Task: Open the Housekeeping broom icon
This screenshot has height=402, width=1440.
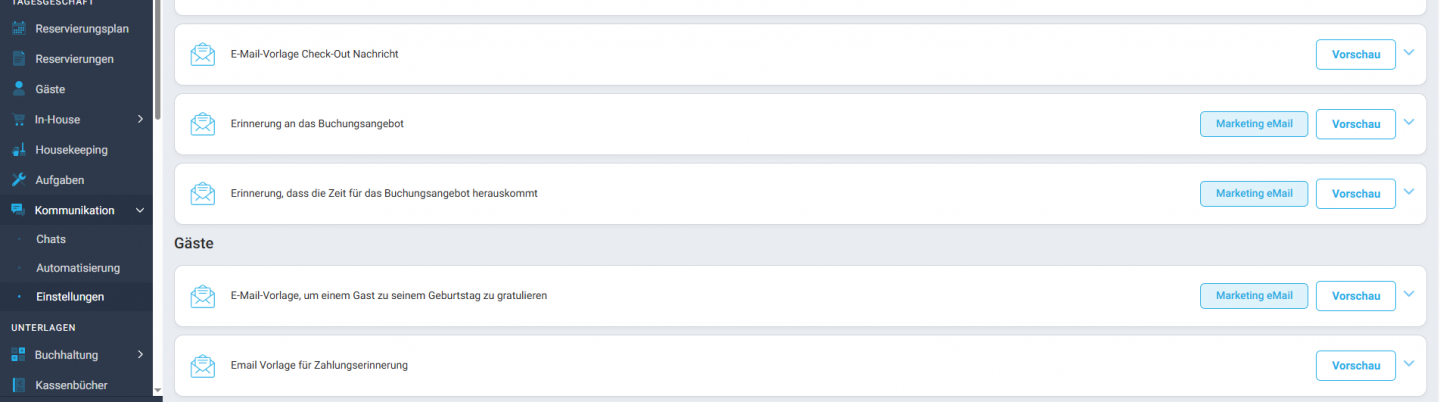Action: click(18, 150)
